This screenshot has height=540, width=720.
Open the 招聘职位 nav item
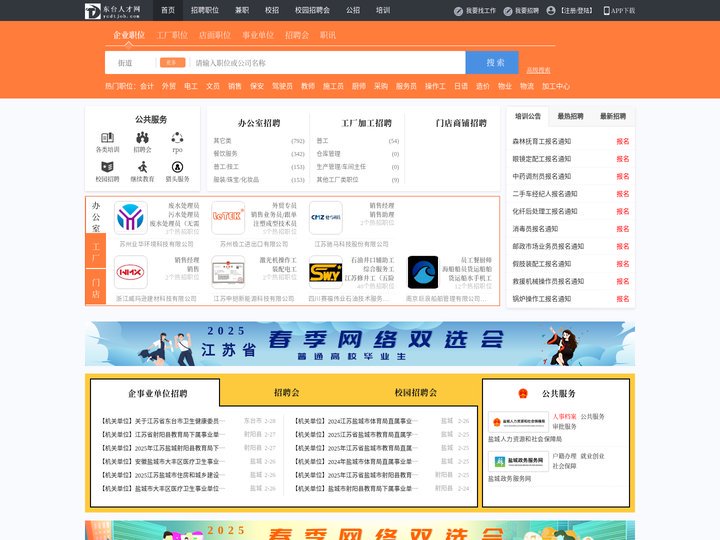click(205, 10)
